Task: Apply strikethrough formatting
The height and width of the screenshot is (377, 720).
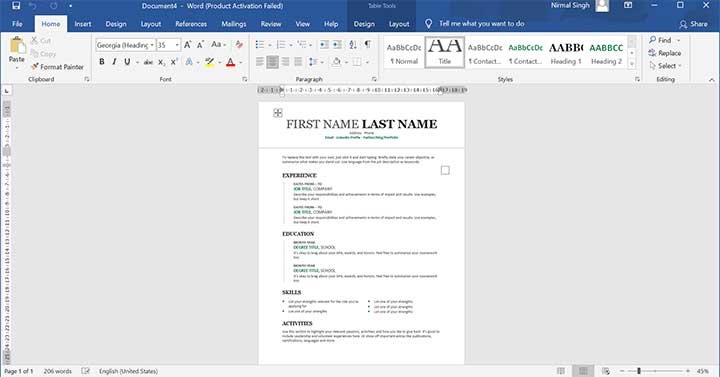Action: point(148,62)
